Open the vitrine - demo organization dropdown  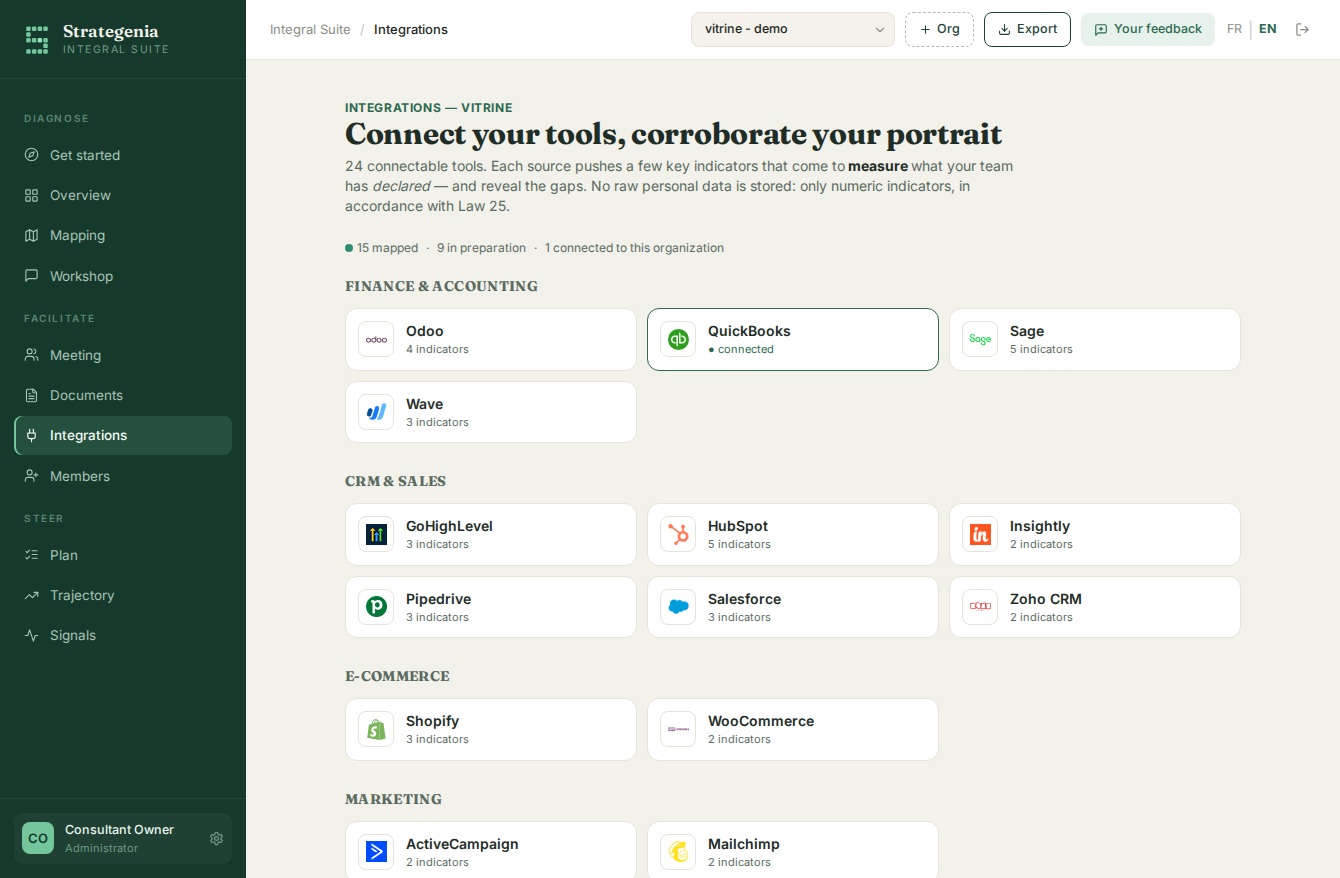tap(793, 29)
